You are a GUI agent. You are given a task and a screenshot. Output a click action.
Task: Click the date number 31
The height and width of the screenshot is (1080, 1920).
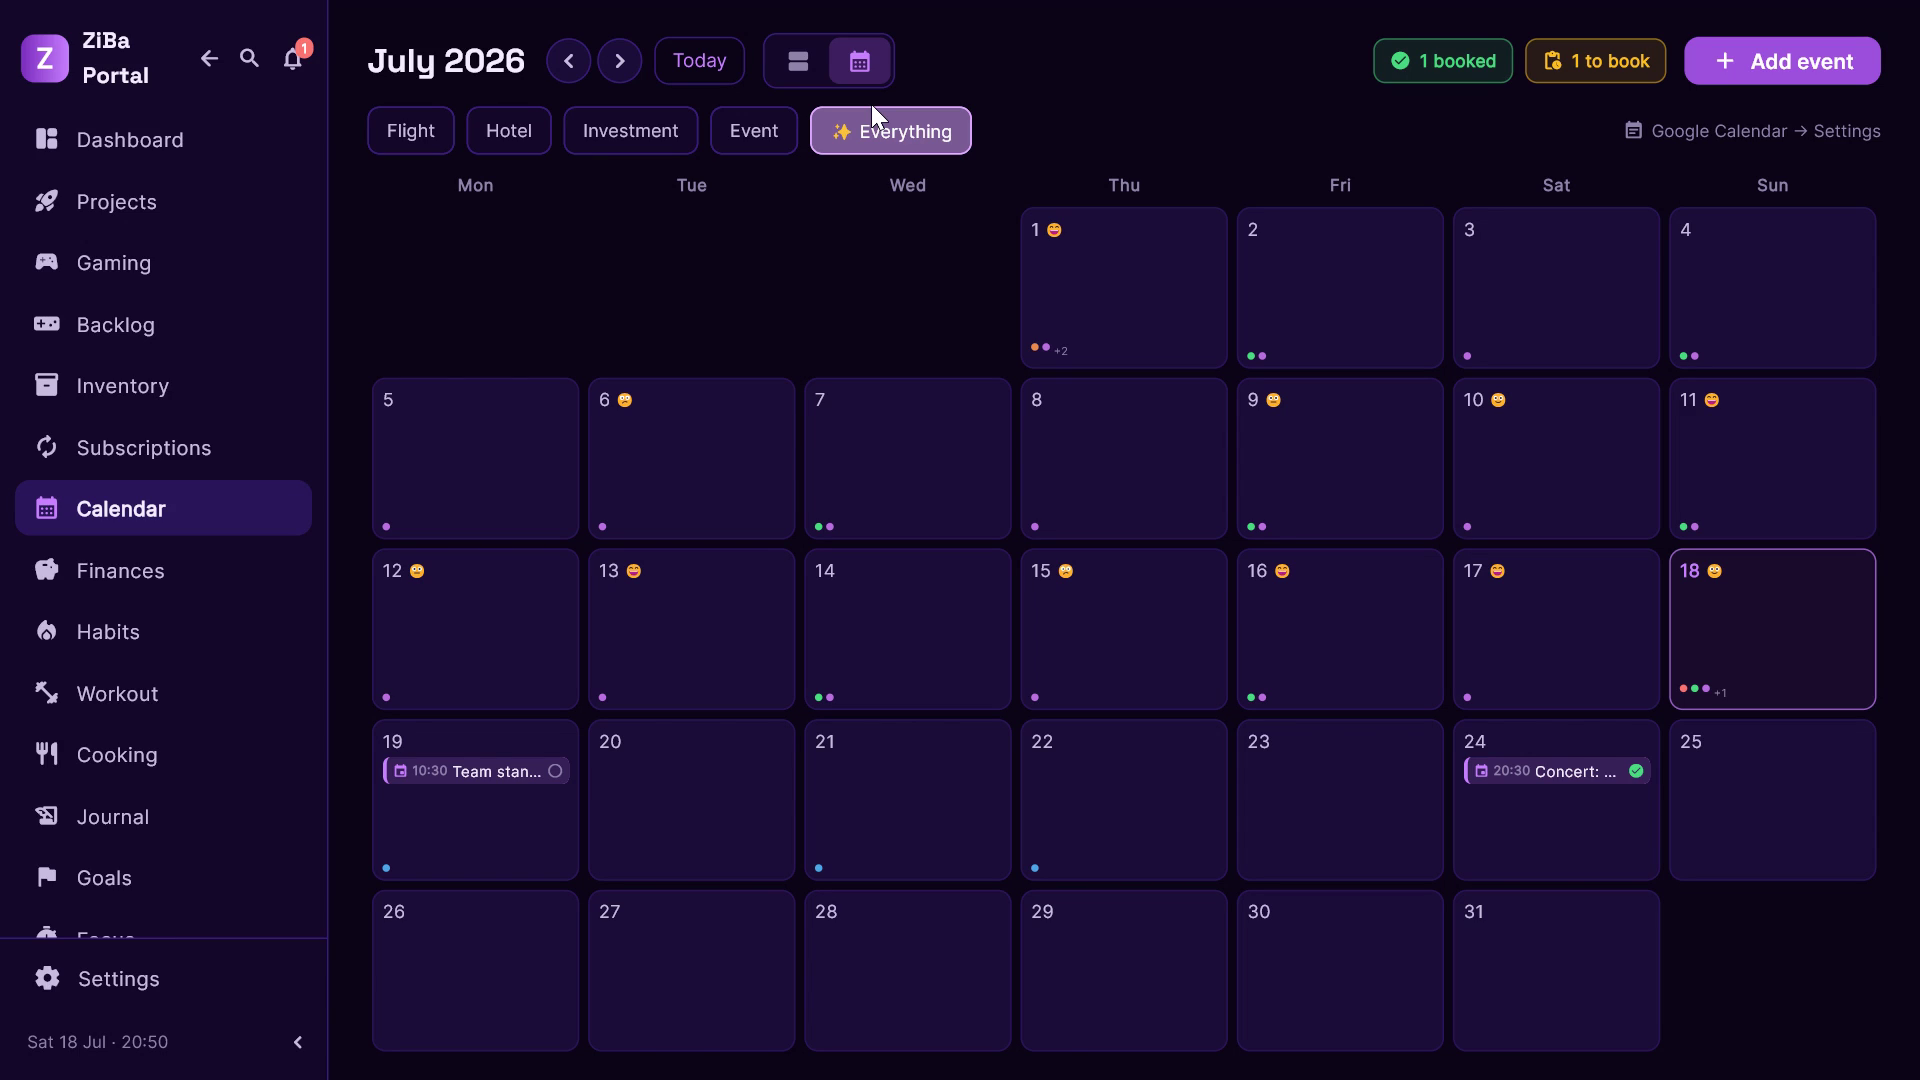(x=1474, y=912)
